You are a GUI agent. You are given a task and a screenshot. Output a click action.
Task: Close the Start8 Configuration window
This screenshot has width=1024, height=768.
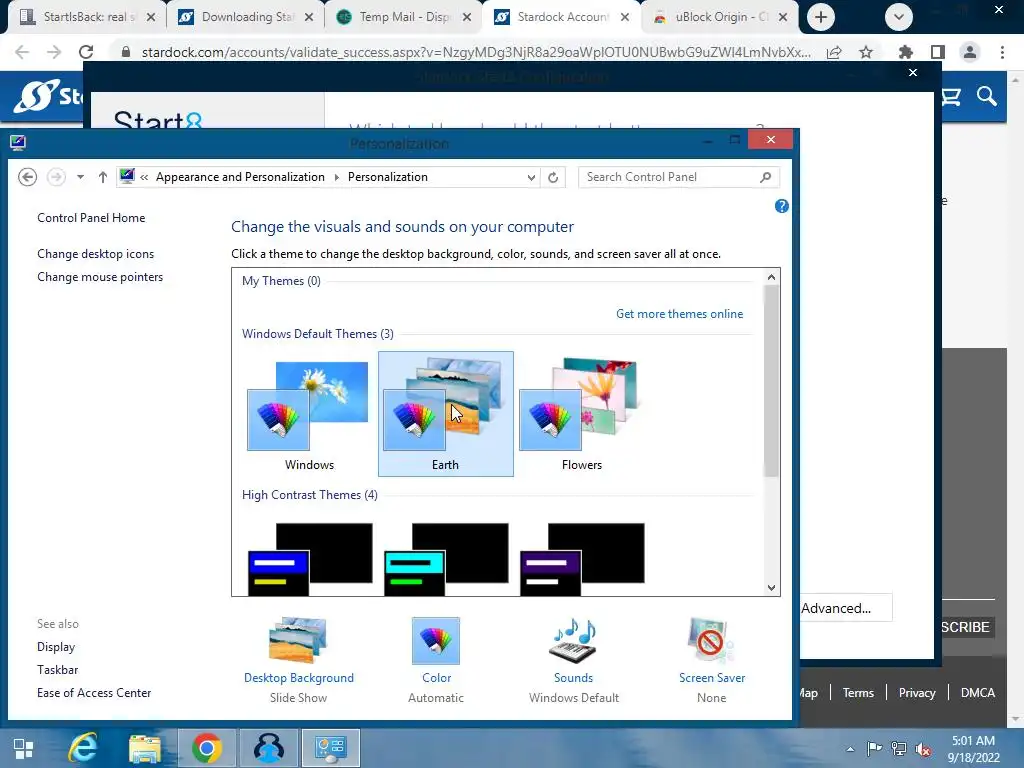click(x=913, y=72)
